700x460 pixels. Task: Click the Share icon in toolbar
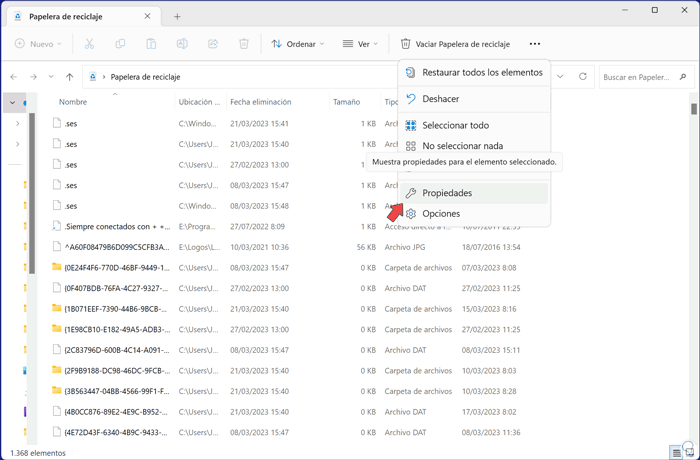click(213, 44)
